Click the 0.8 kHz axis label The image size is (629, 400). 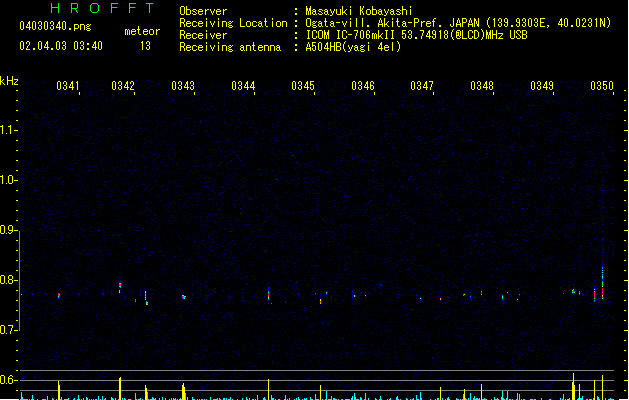pos(8,280)
